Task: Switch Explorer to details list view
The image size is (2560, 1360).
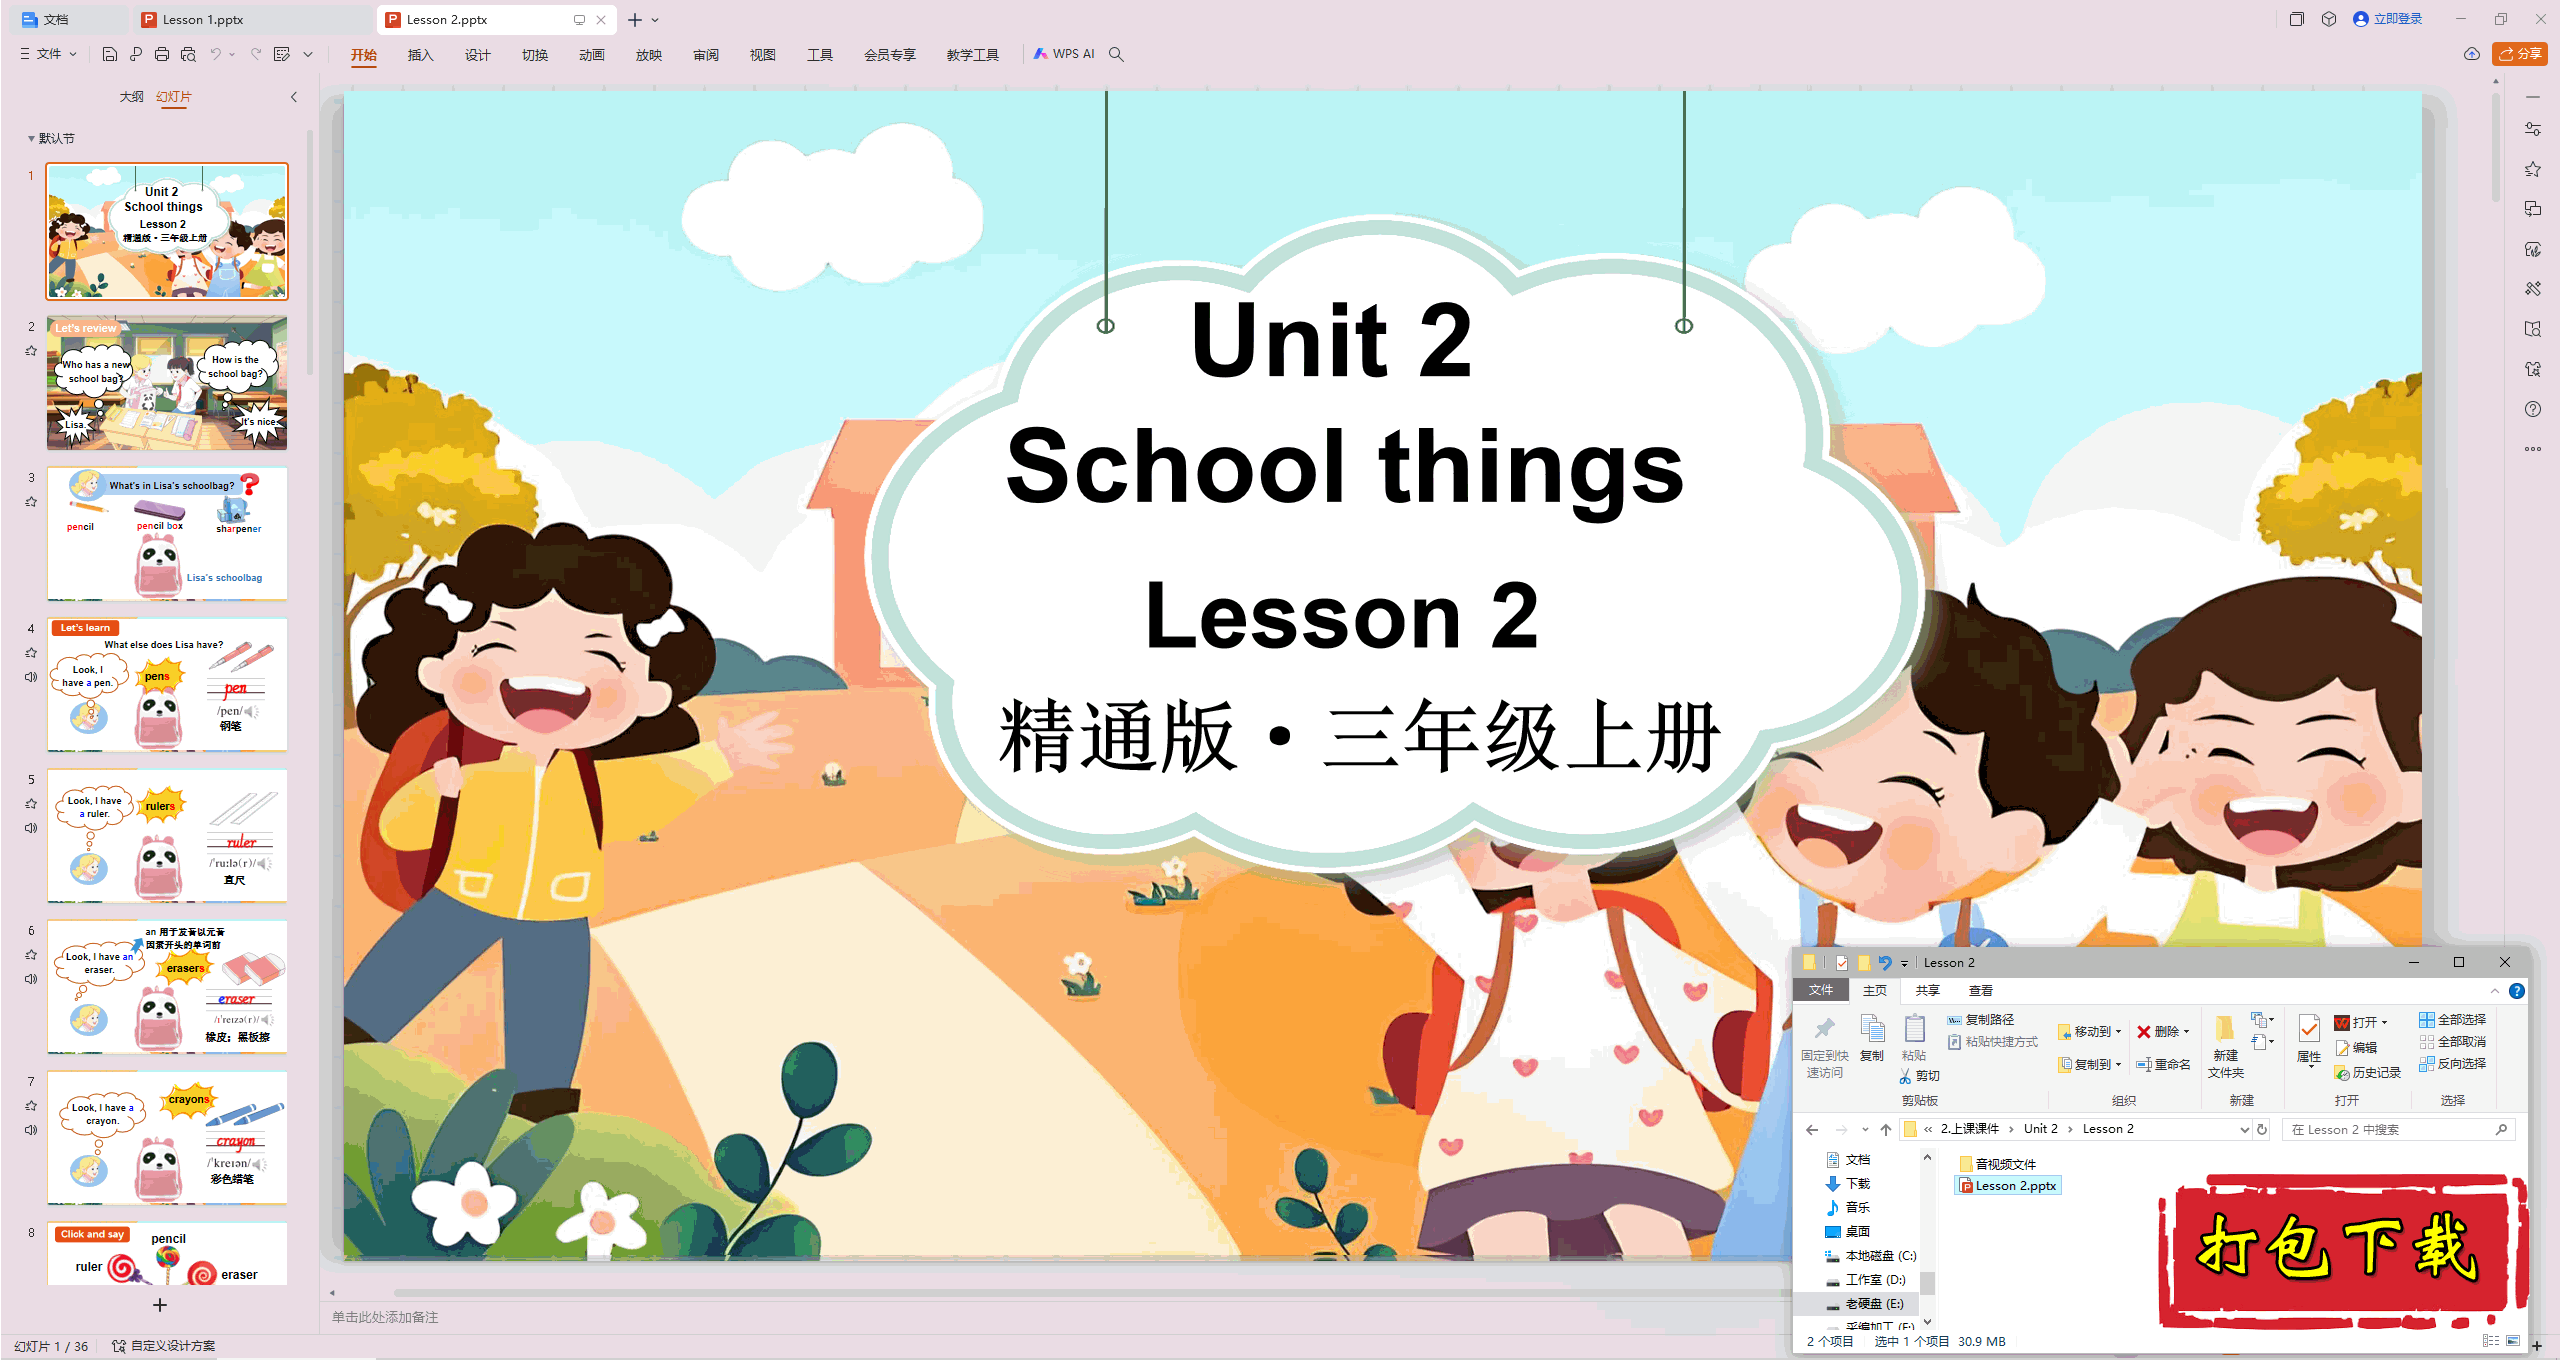Action: [2491, 1341]
